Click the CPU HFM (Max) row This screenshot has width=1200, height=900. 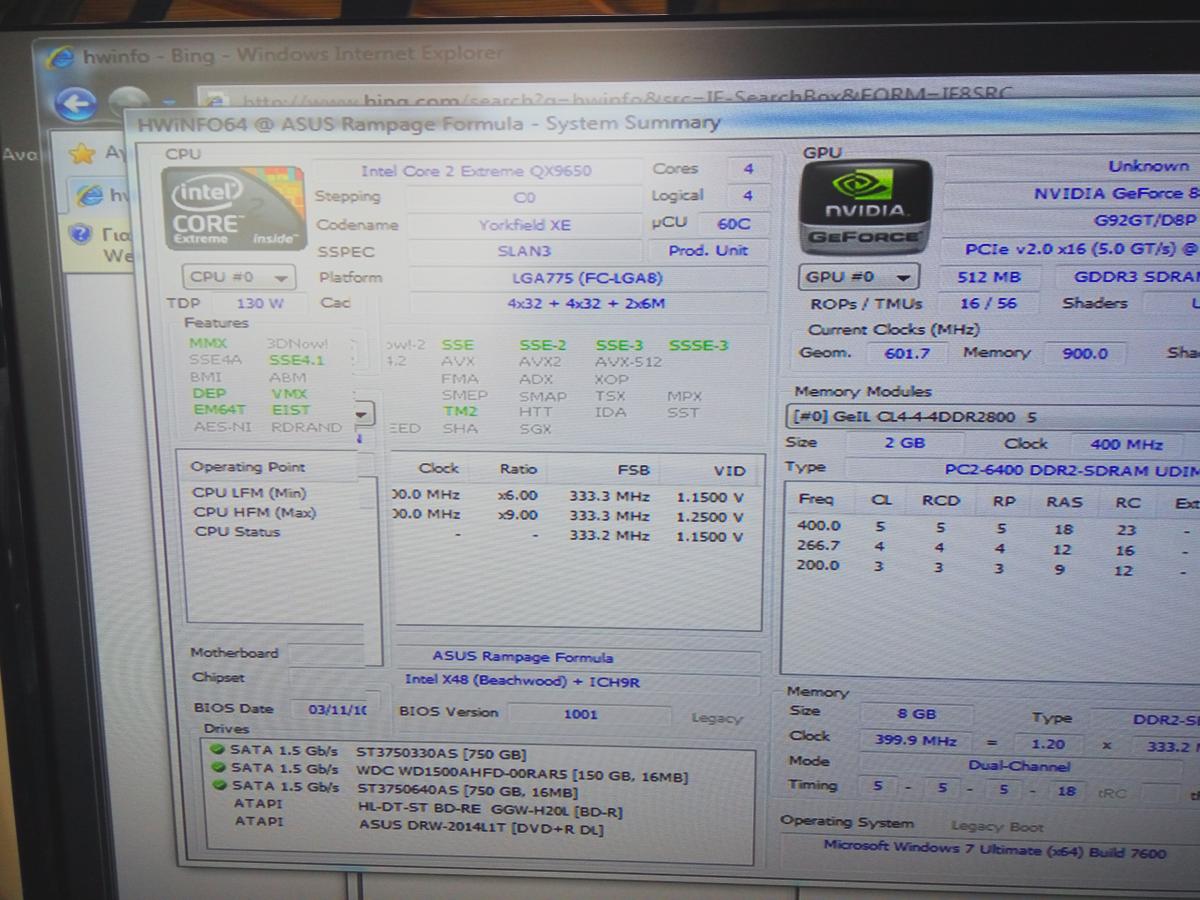[x=468, y=515]
